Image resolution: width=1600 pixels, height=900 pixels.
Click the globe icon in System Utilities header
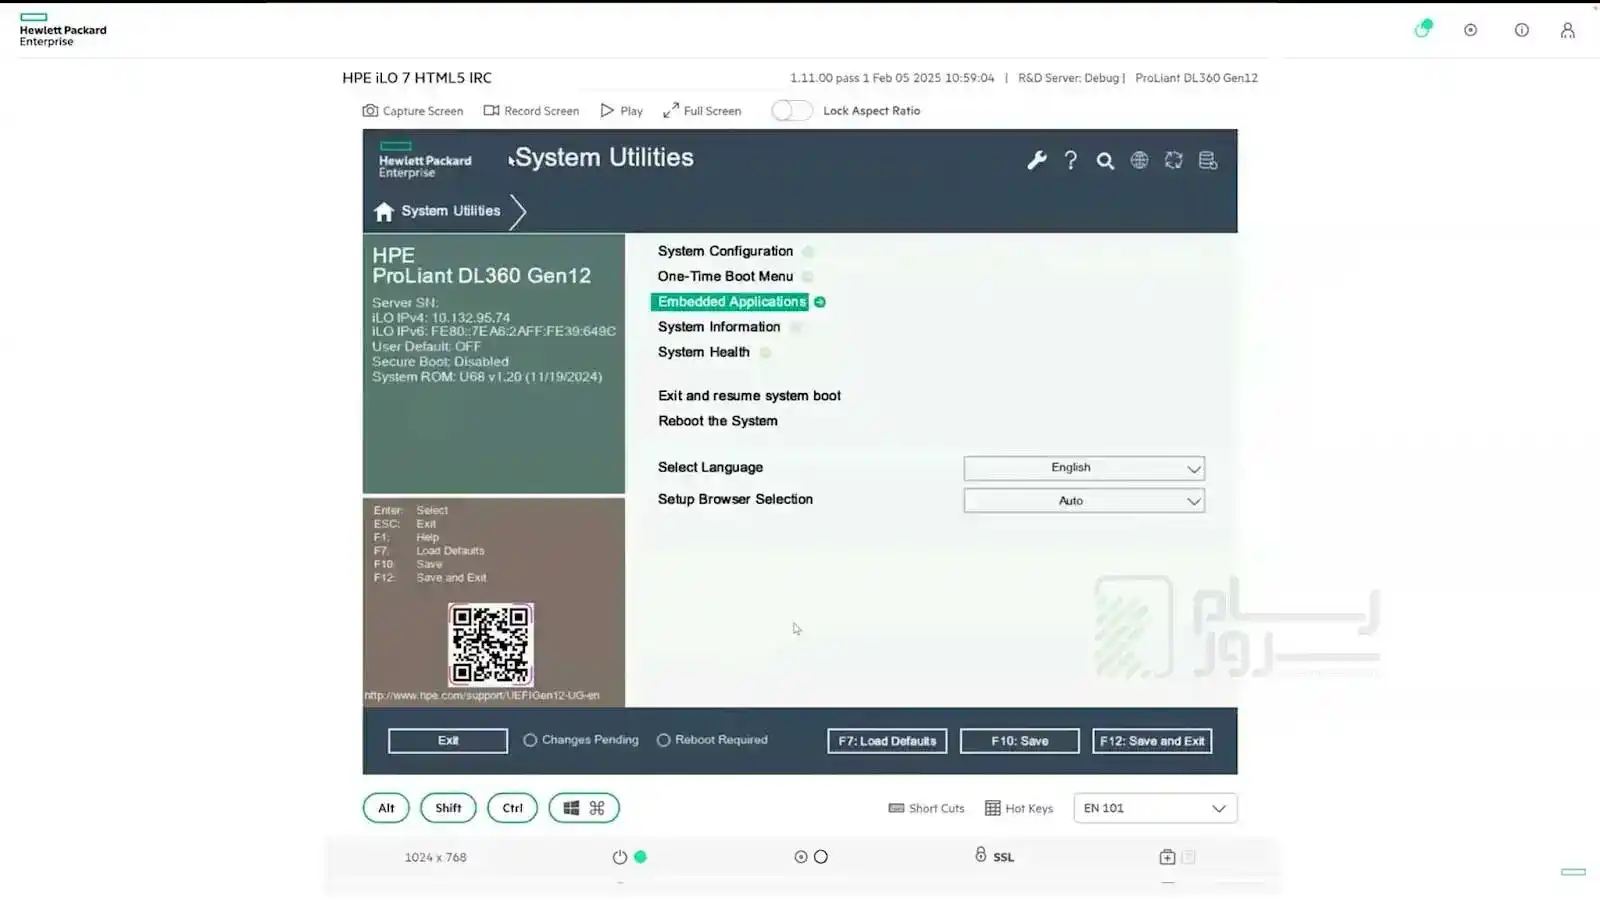coord(1139,160)
